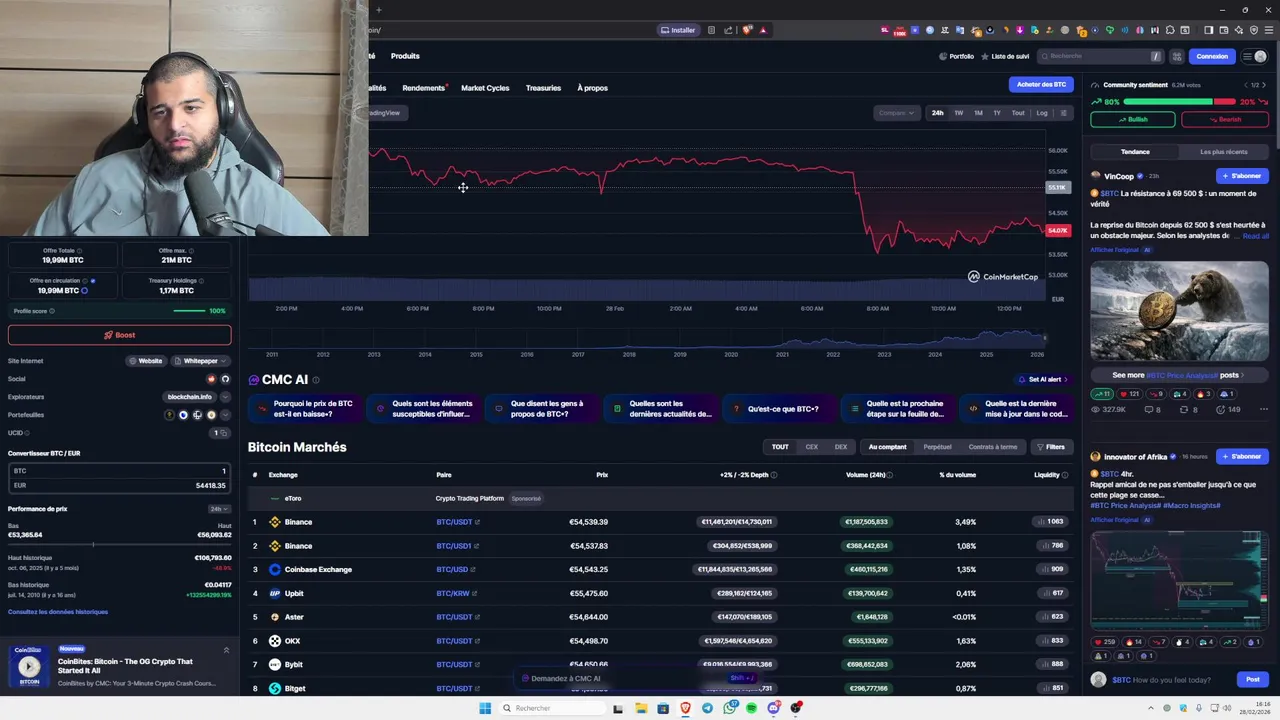Click the Recherche search field
The width and height of the screenshot is (1280, 720).
1100,56
